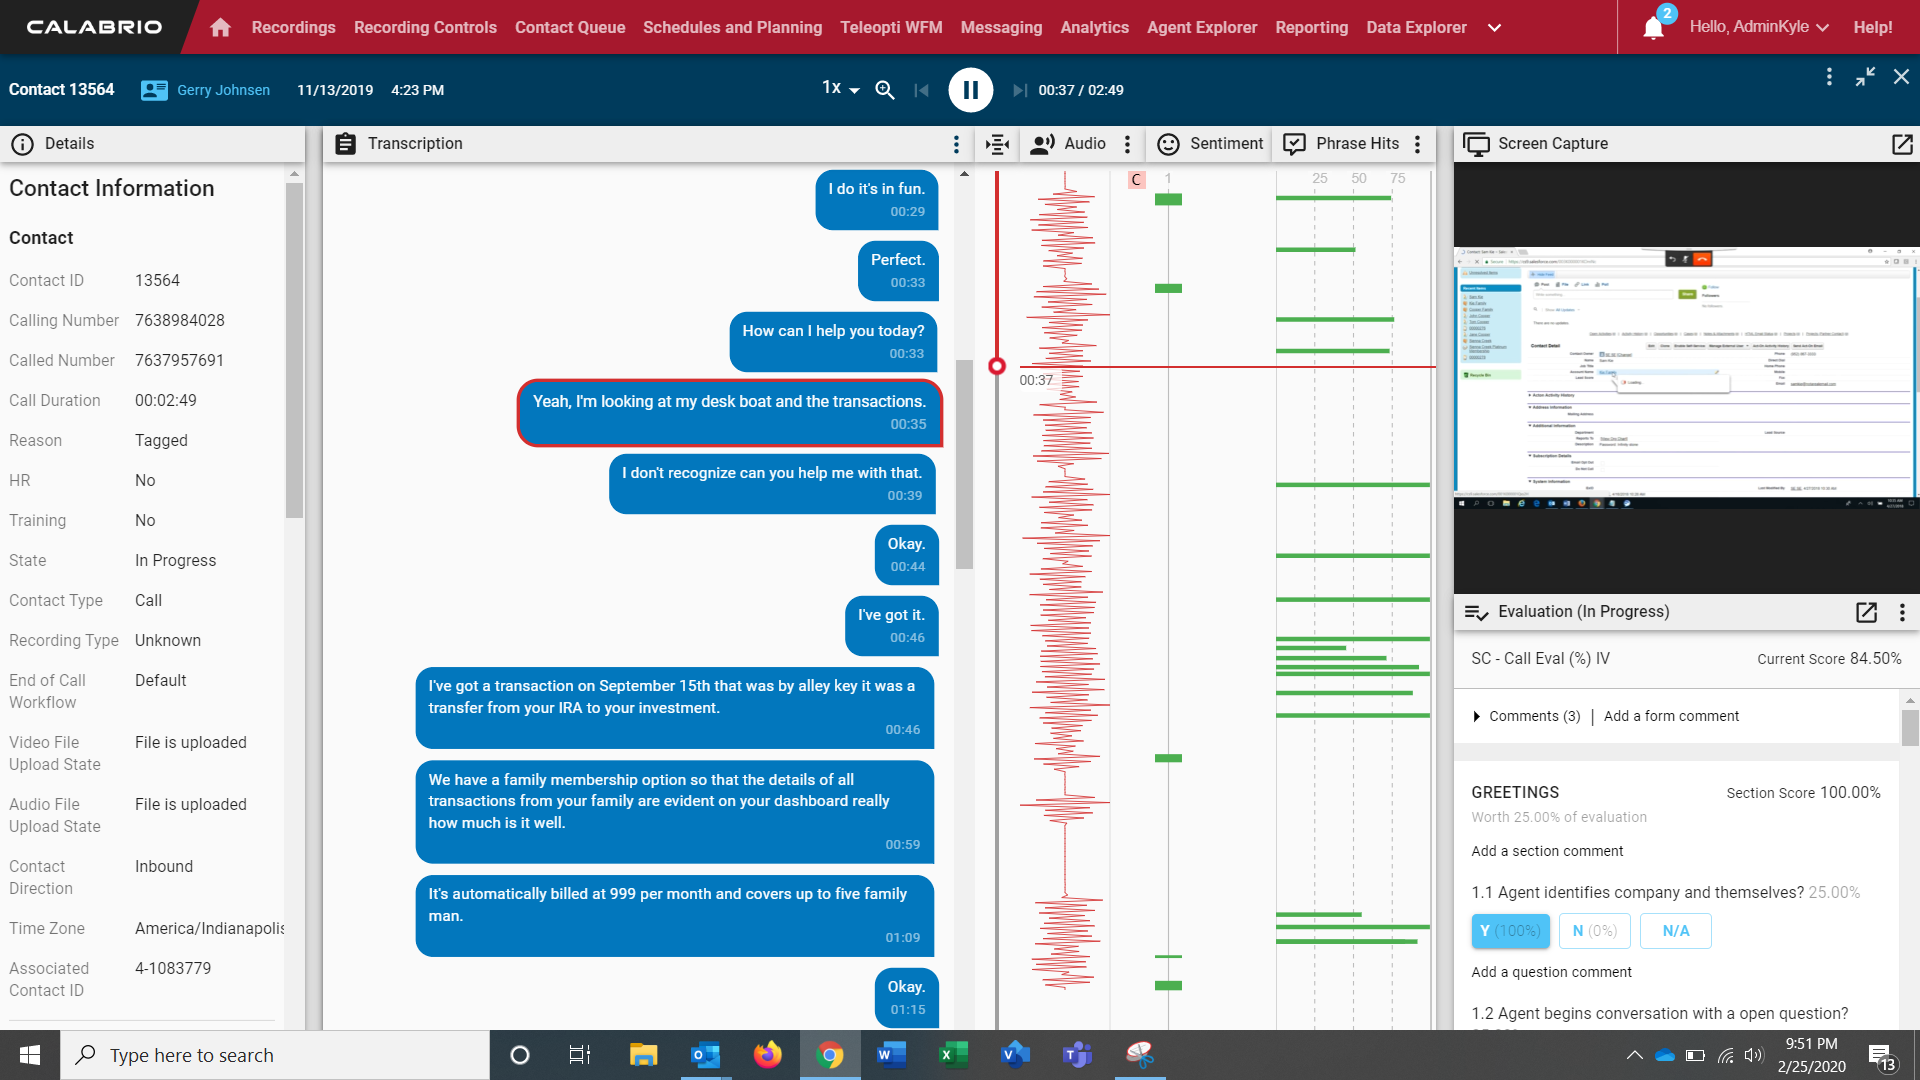Toggle the energy bar timeline icon
Image resolution: width=1920 pixels, height=1080 pixels.
[x=997, y=144]
